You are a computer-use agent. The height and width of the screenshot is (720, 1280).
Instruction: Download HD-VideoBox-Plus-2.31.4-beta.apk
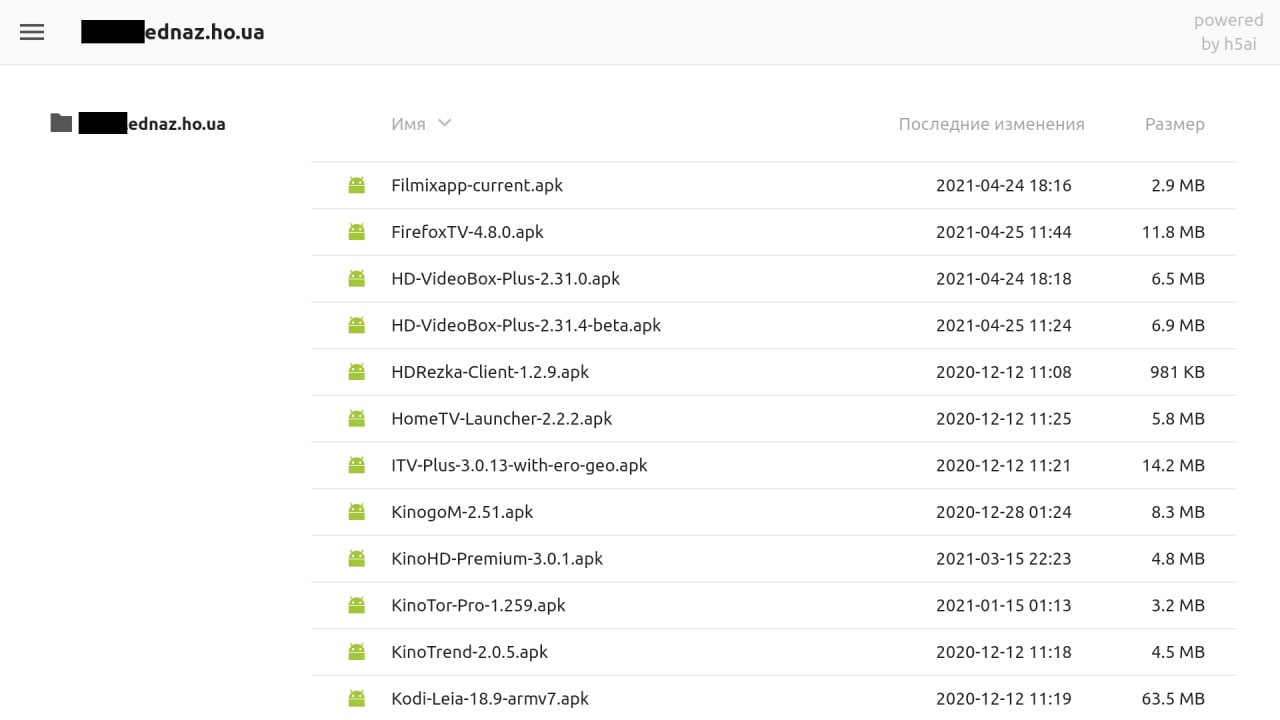526,325
